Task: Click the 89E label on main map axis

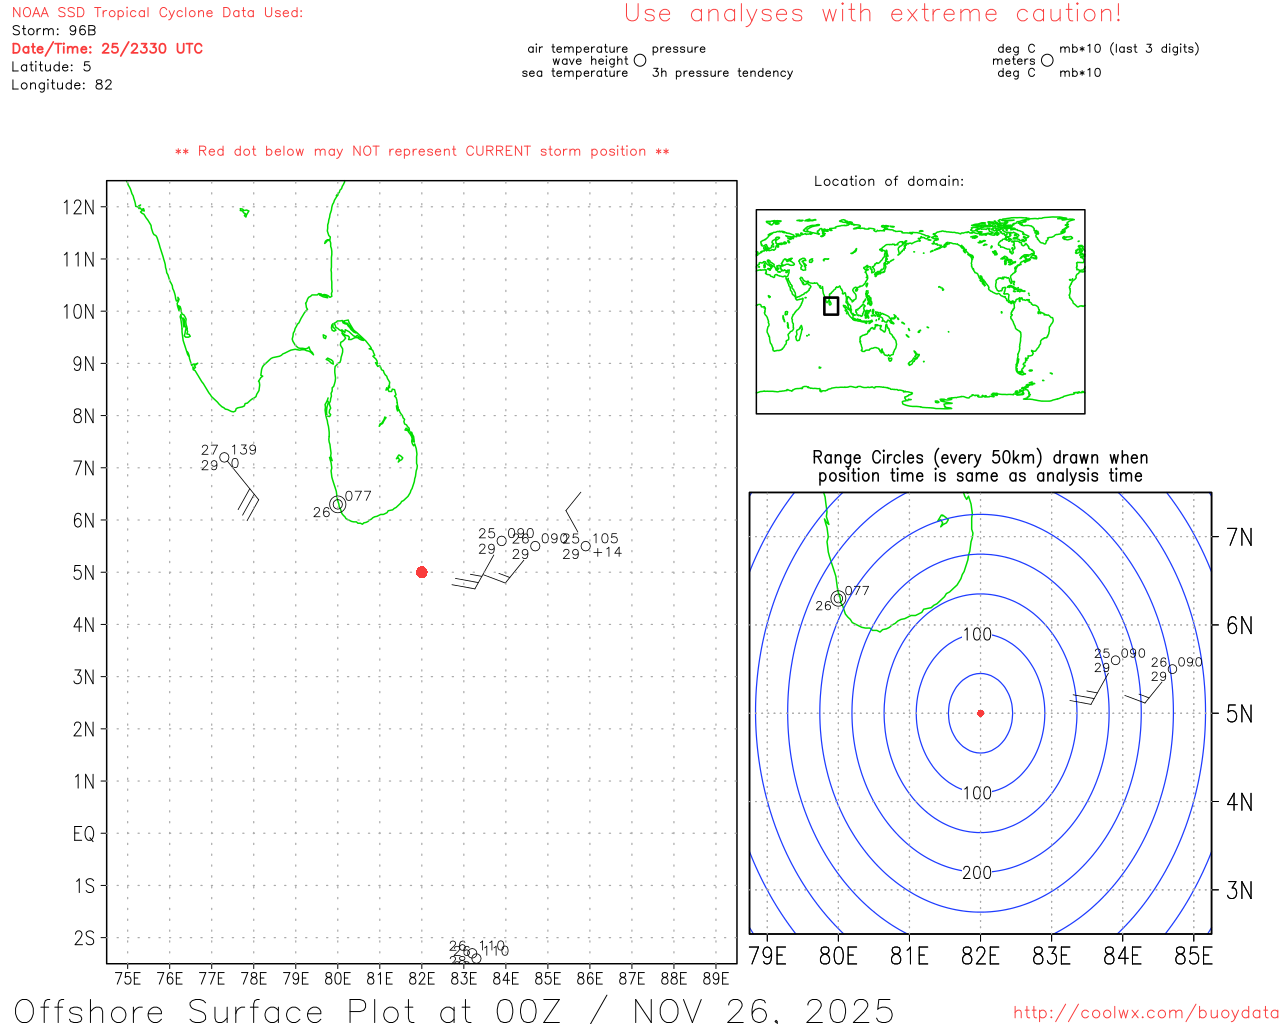Action: coord(716,978)
